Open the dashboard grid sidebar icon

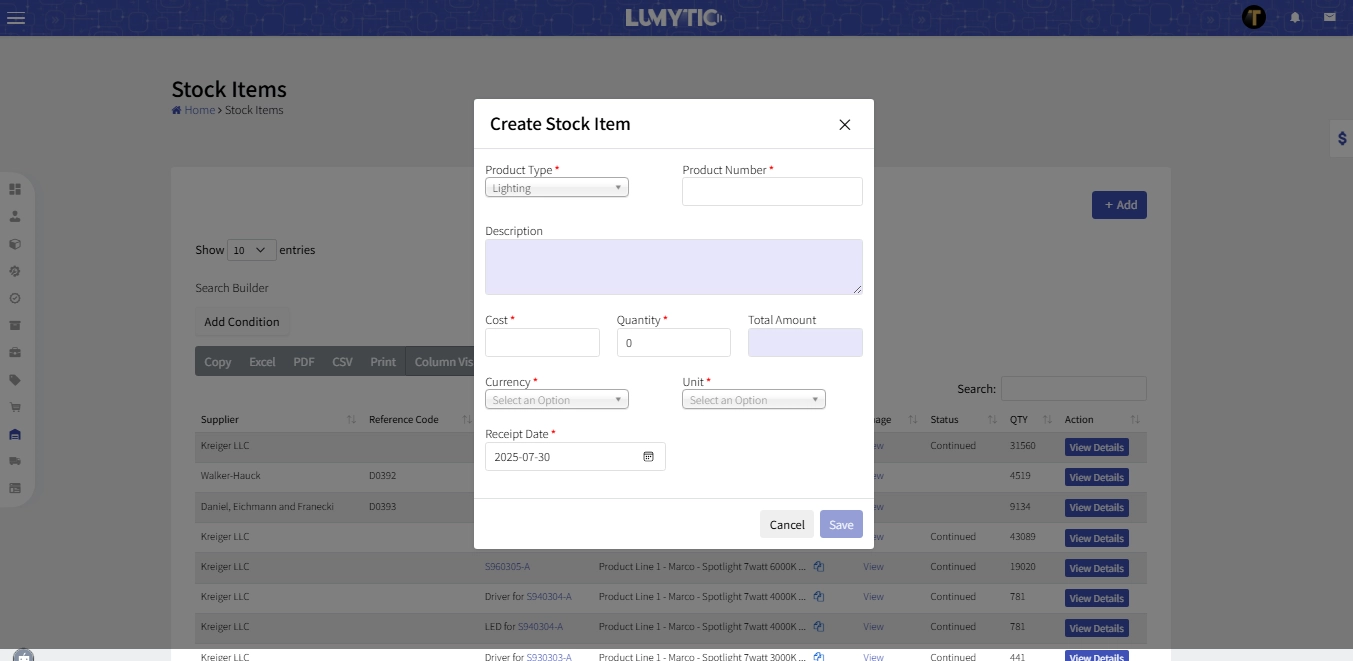pyautogui.click(x=15, y=189)
